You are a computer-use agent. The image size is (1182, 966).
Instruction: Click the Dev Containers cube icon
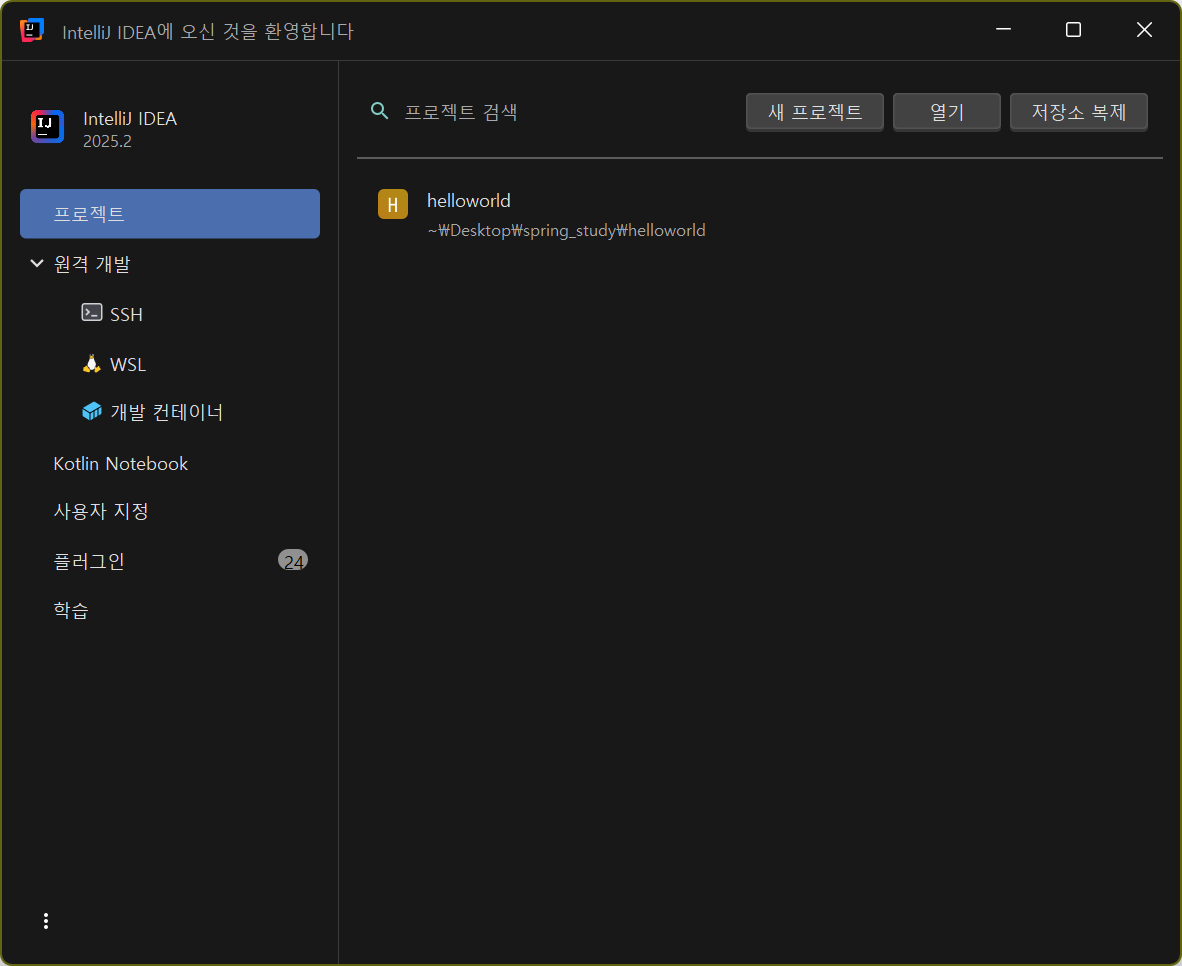[92, 412]
